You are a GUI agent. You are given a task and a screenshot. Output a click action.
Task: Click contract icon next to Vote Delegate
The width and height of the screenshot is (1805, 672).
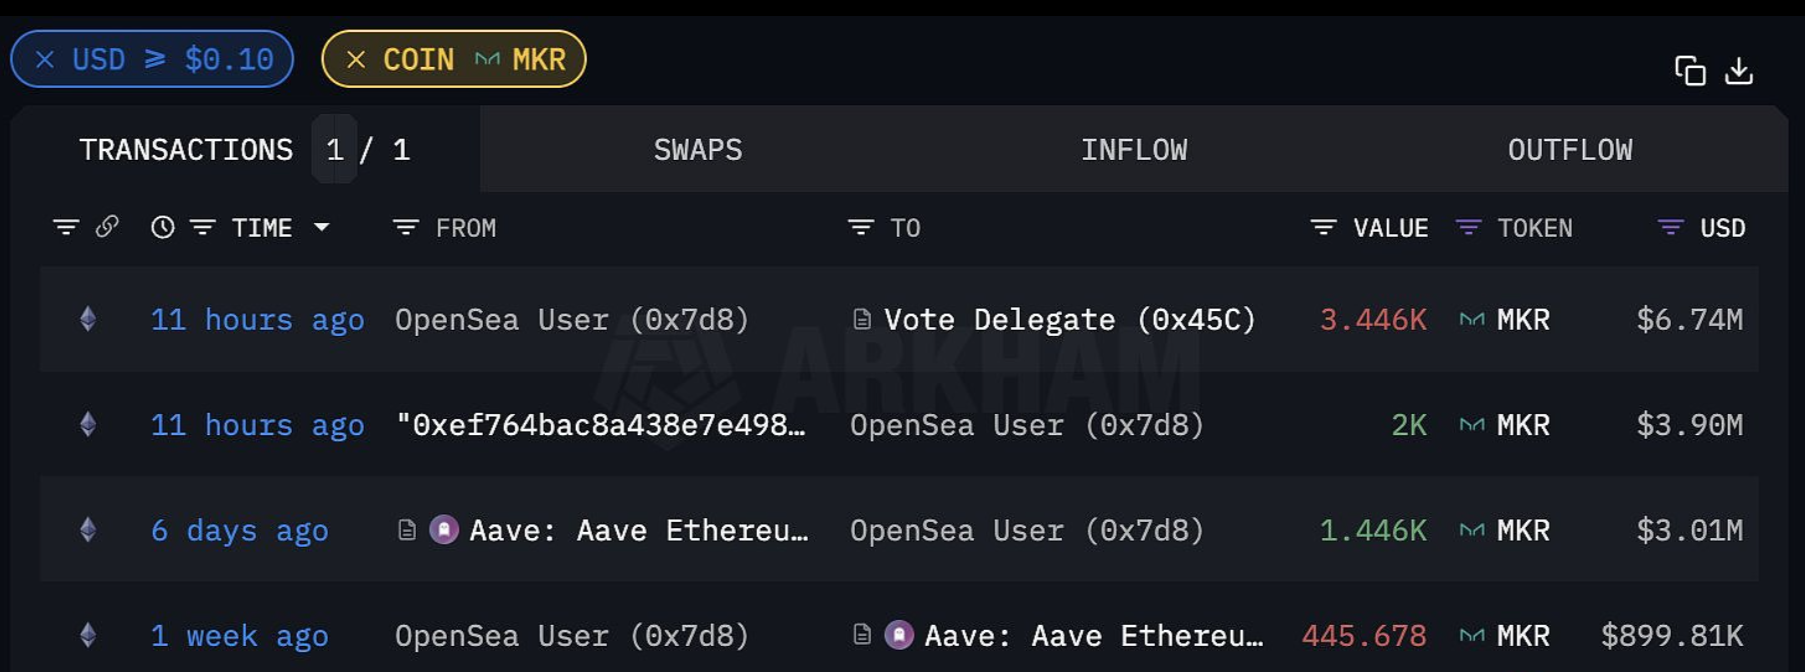pyautogui.click(x=861, y=319)
